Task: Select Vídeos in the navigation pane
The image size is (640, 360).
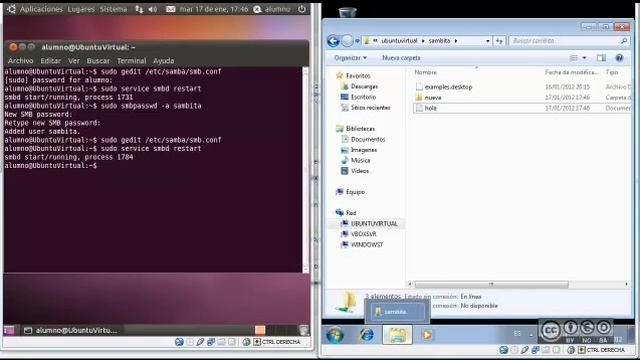Action: coord(355,171)
